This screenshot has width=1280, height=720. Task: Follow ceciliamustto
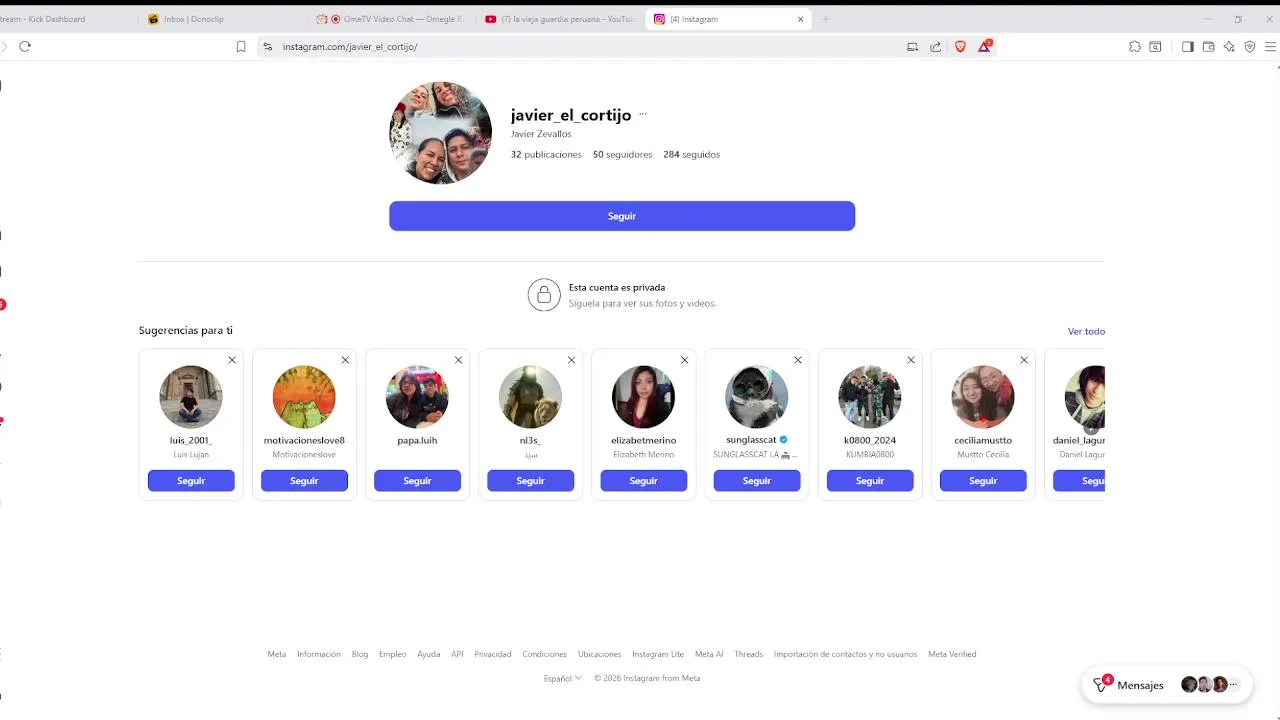point(982,481)
